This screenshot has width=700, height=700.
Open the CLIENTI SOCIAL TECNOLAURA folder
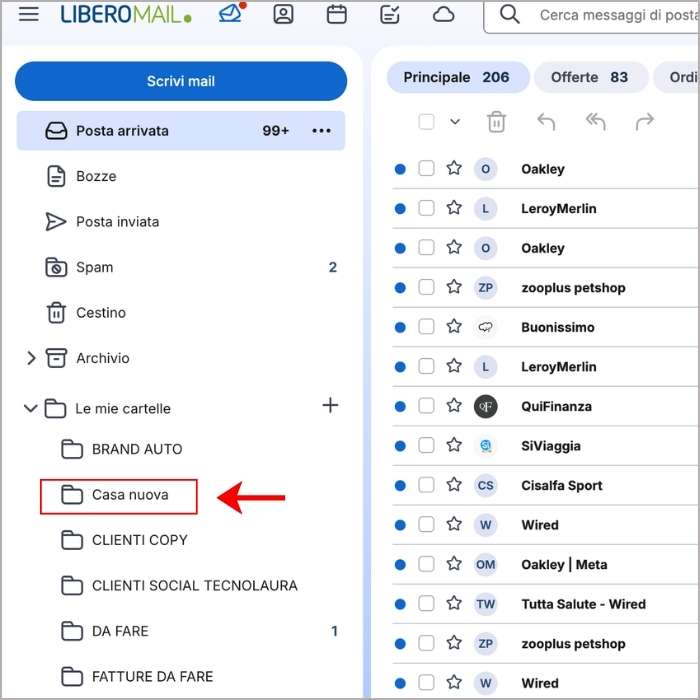(x=181, y=586)
